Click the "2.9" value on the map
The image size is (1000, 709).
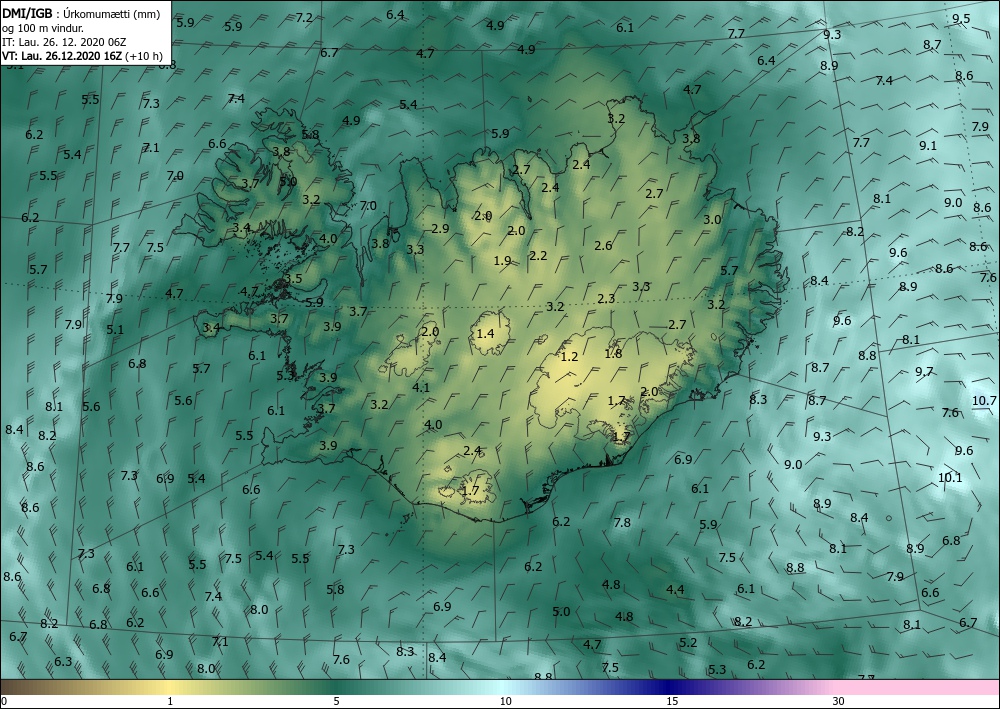[440, 228]
